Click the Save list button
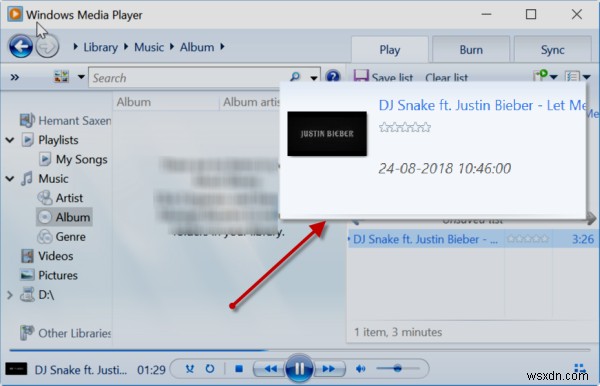Viewport: 600px width, 386px height. point(383,77)
